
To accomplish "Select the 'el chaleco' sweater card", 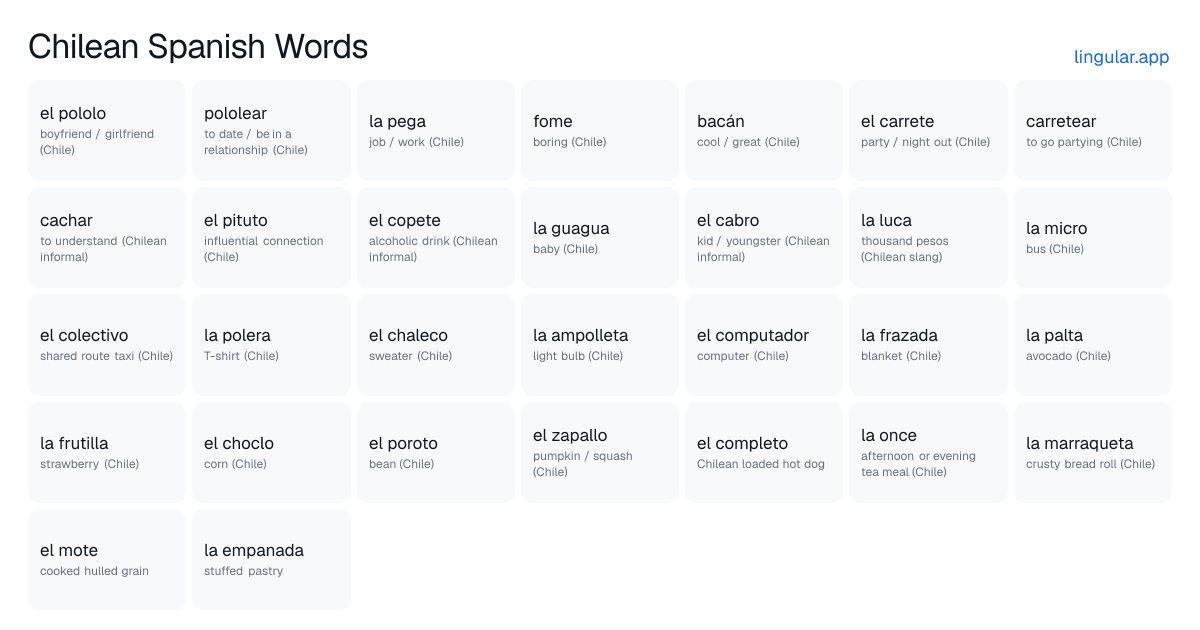I will (x=436, y=345).
